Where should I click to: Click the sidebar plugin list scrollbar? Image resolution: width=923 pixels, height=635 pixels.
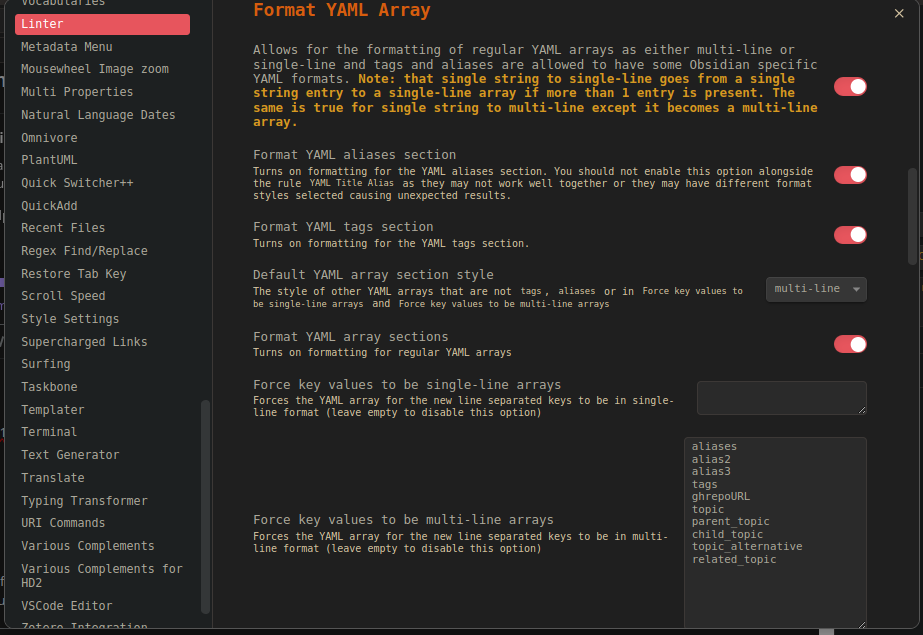205,507
